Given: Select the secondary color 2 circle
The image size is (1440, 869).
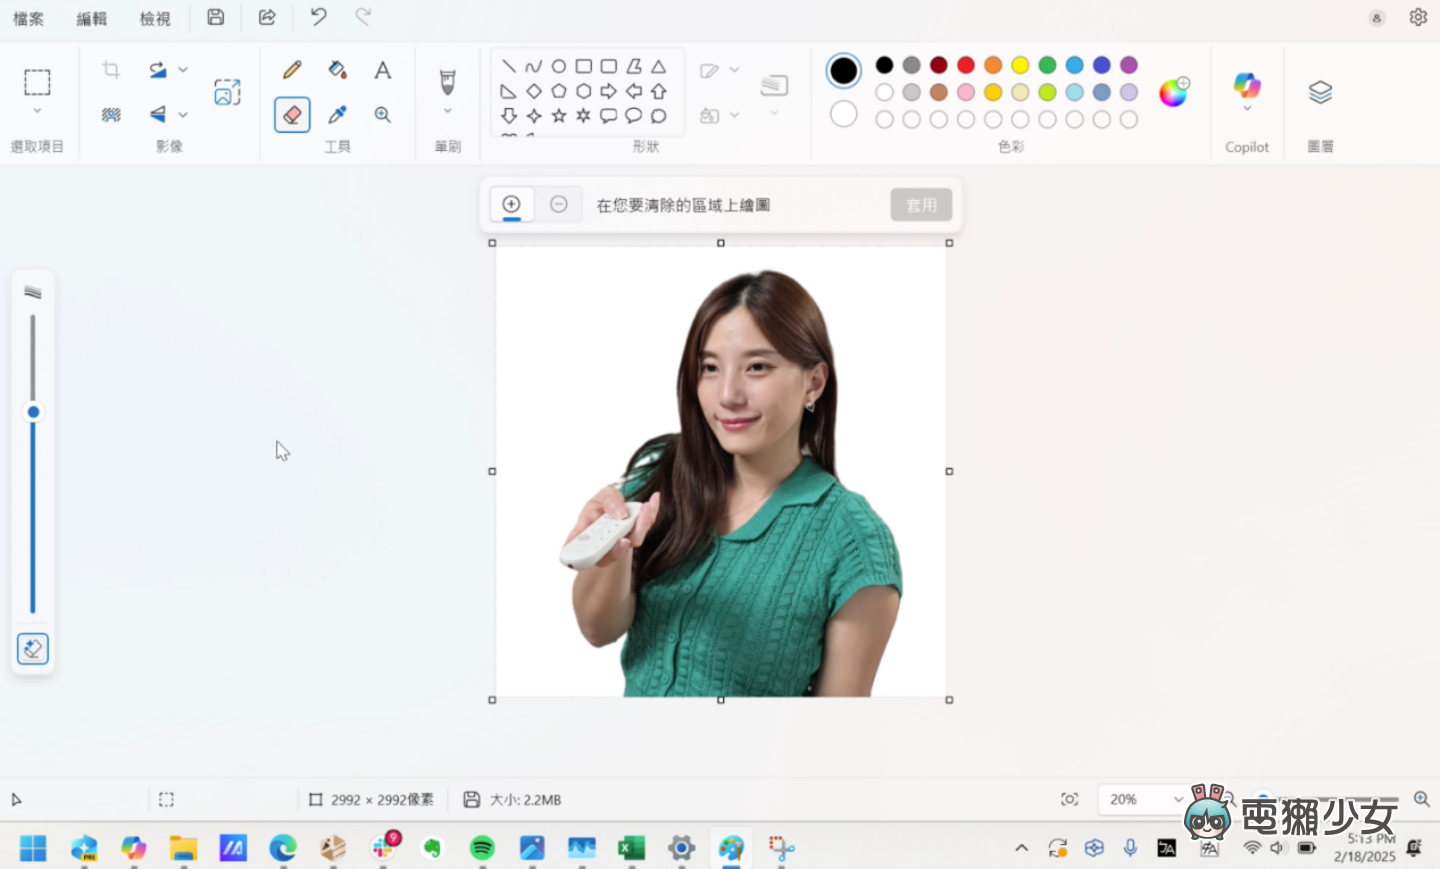Looking at the screenshot, I should pyautogui.click(x=843, y=114).
